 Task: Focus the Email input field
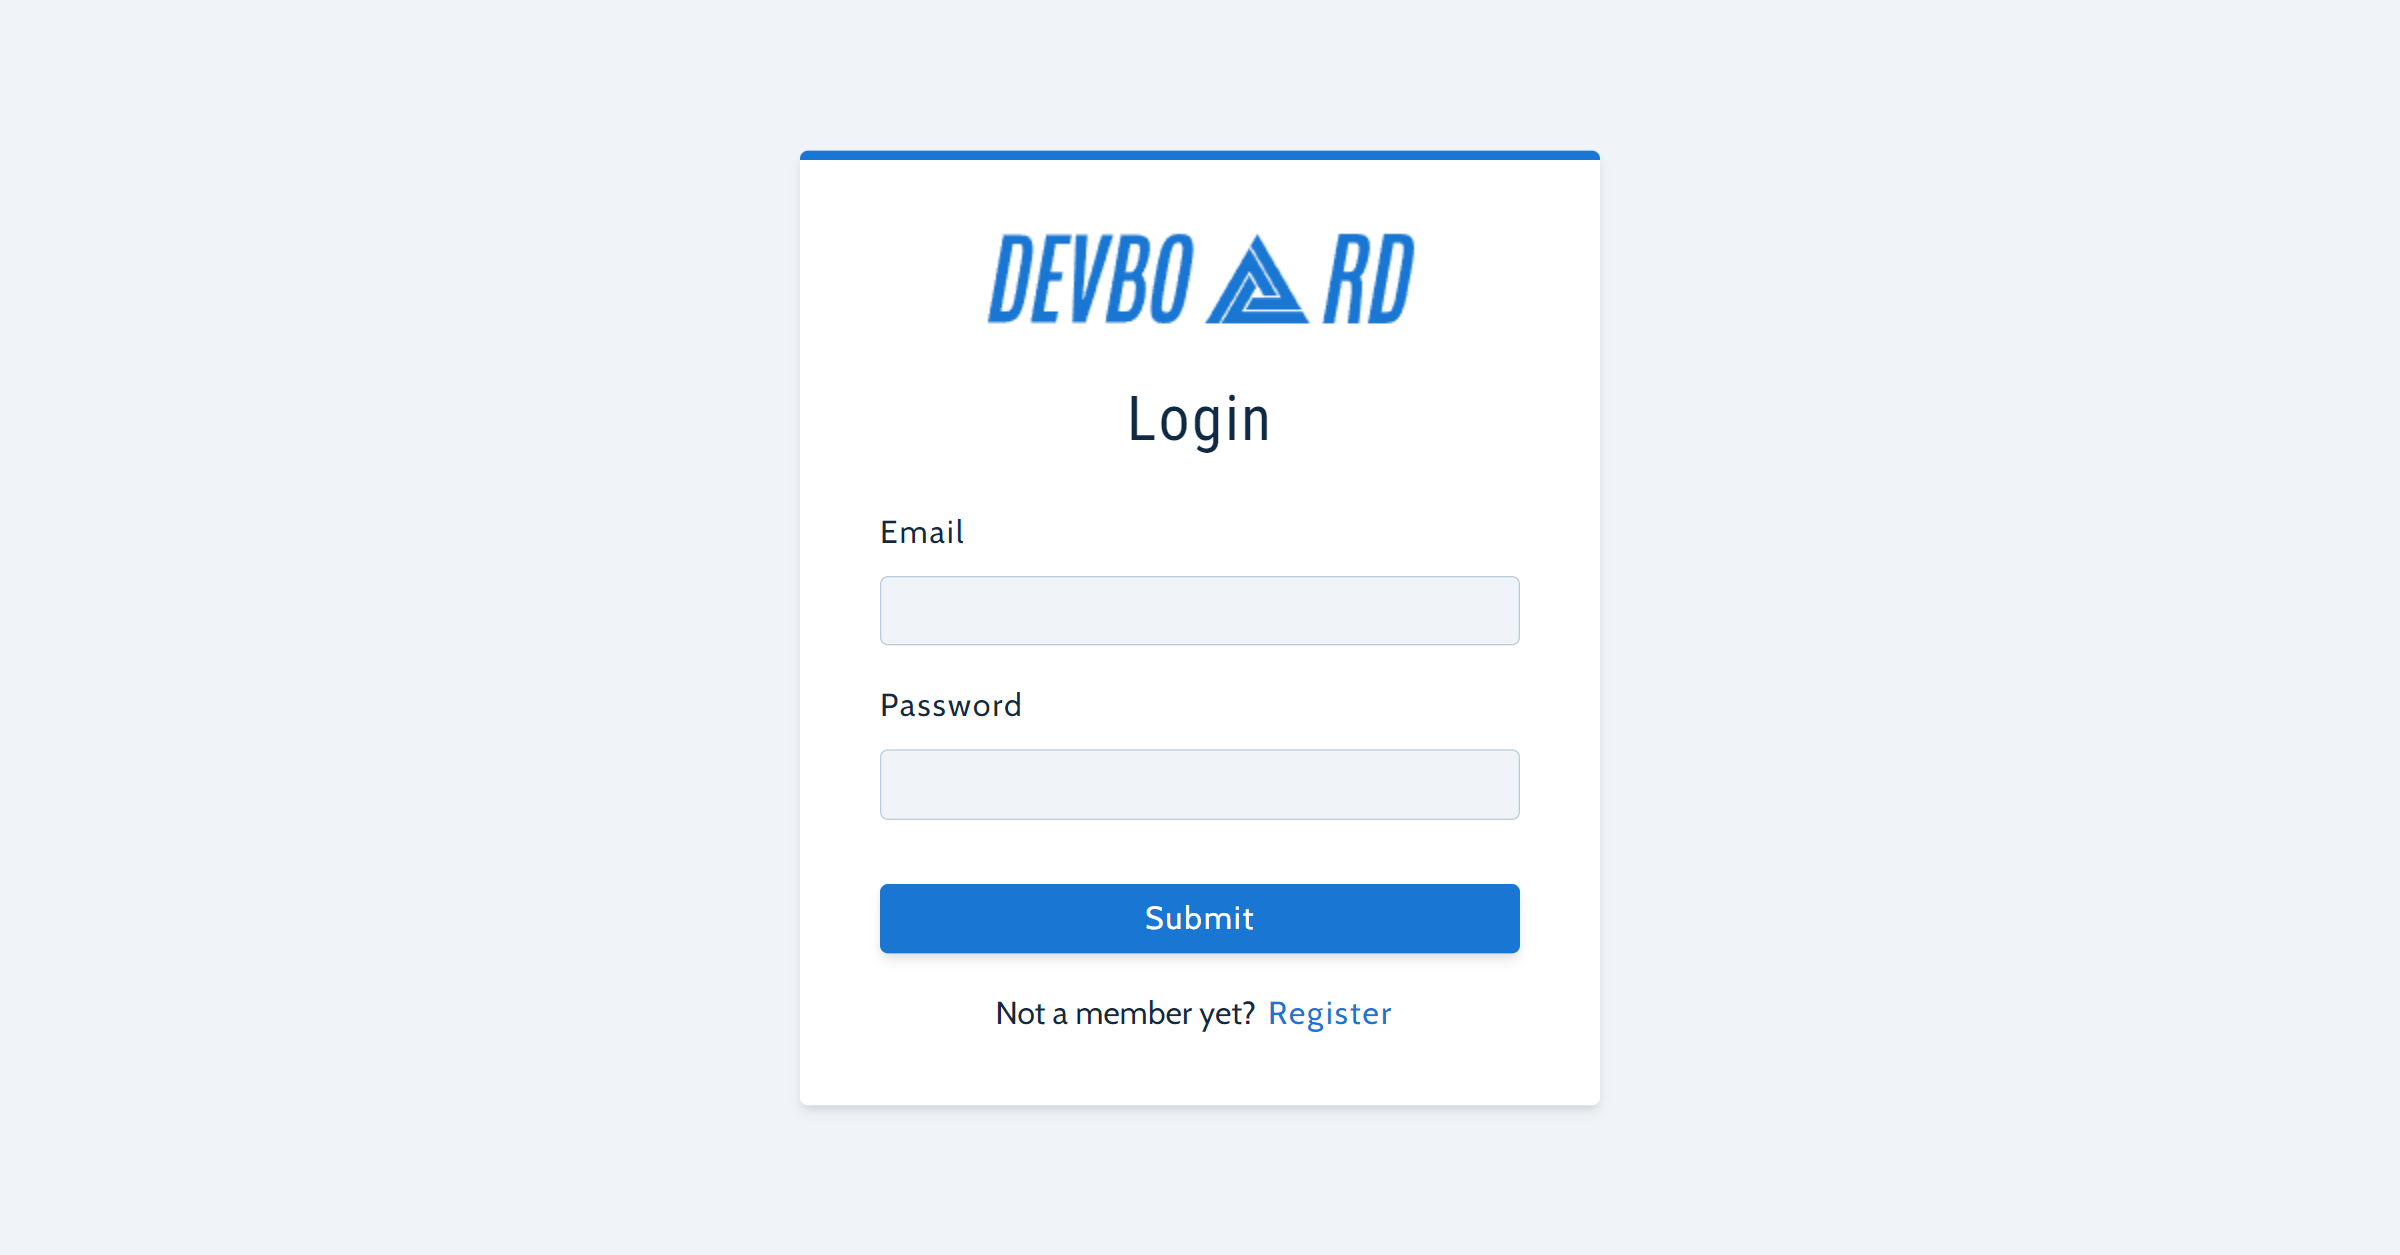[1199, 610]
